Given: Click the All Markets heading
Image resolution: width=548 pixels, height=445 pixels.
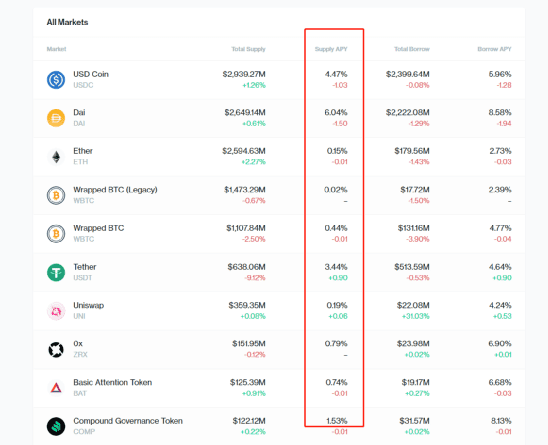Looking at the screenshot, I should pos(67,22).
